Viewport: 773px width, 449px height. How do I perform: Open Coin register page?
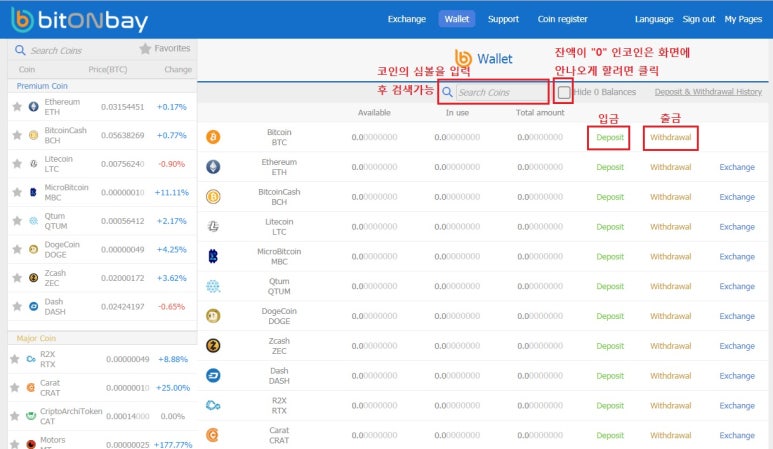(x=562, y=19)
